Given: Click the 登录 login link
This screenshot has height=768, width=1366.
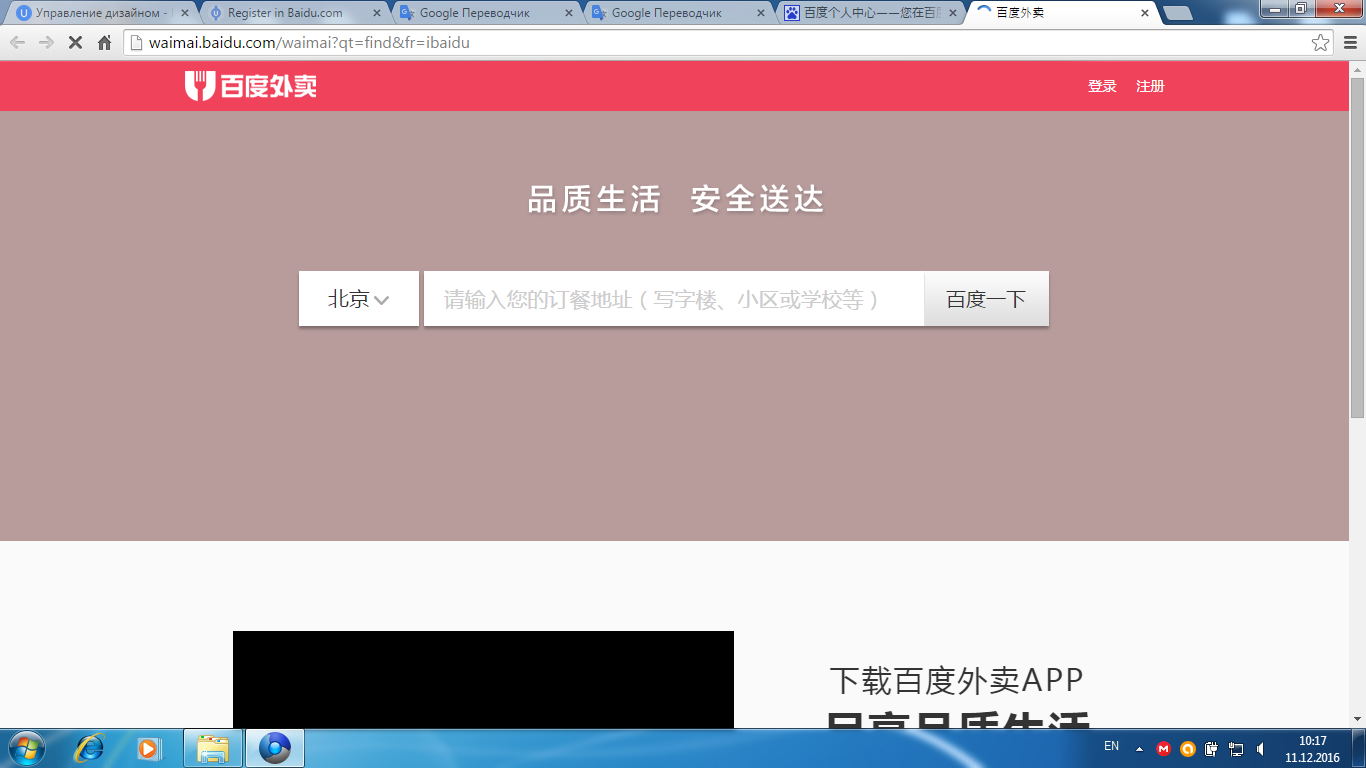Looking at the screenshot, I should point(1102,86).
